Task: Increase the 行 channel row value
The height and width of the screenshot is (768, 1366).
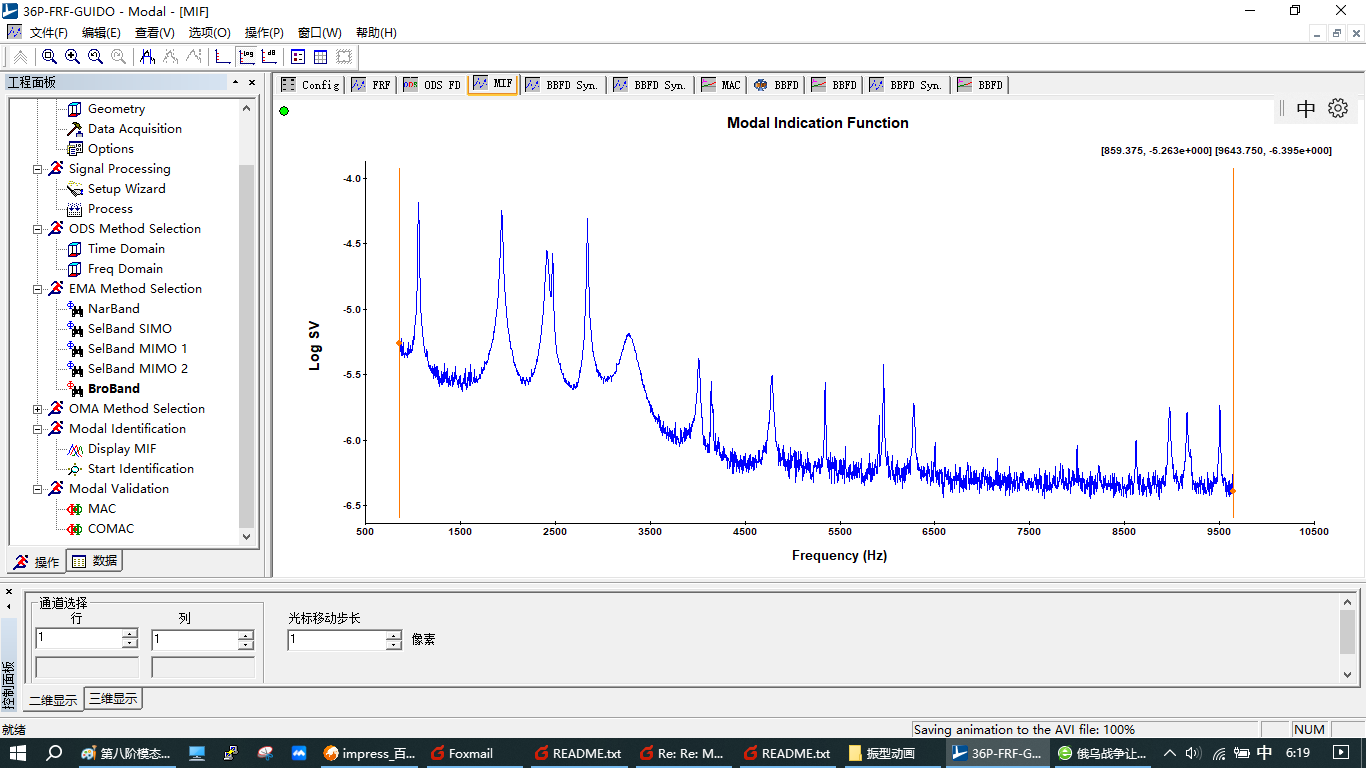Action: coord(130,633)
